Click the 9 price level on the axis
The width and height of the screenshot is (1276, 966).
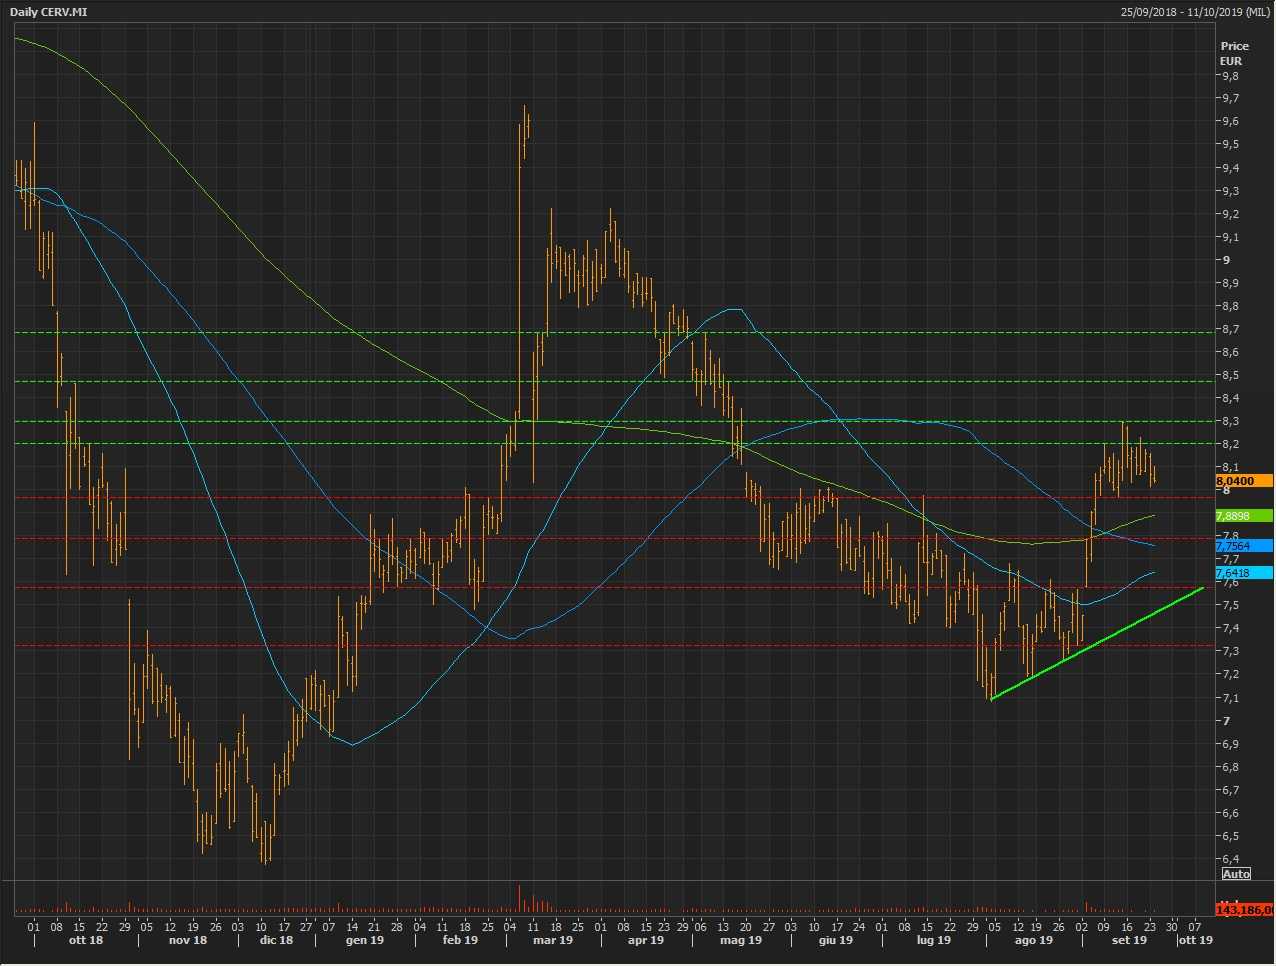[x=1226, y=260]
